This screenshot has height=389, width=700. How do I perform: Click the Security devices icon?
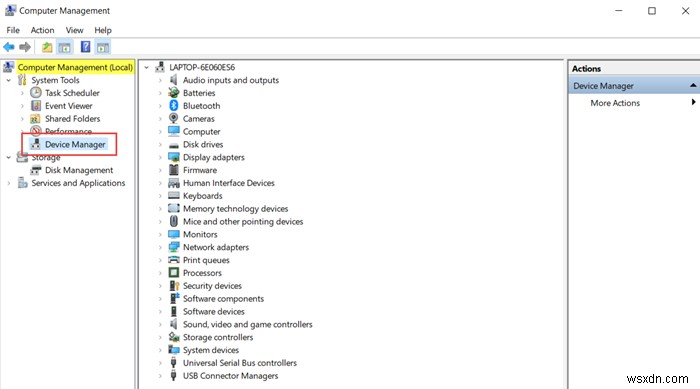(x=174, y=286)
